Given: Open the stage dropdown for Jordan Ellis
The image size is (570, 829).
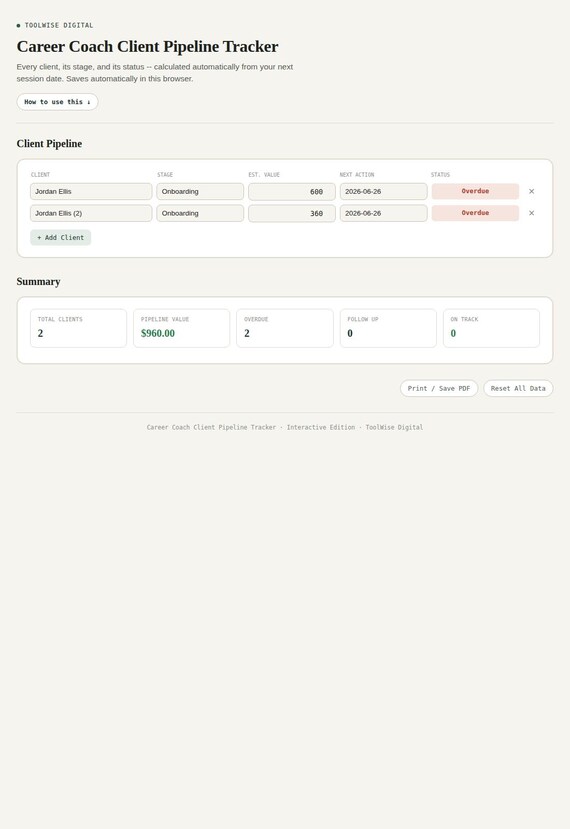Looking at the screenshot, I should pos(200,191).
